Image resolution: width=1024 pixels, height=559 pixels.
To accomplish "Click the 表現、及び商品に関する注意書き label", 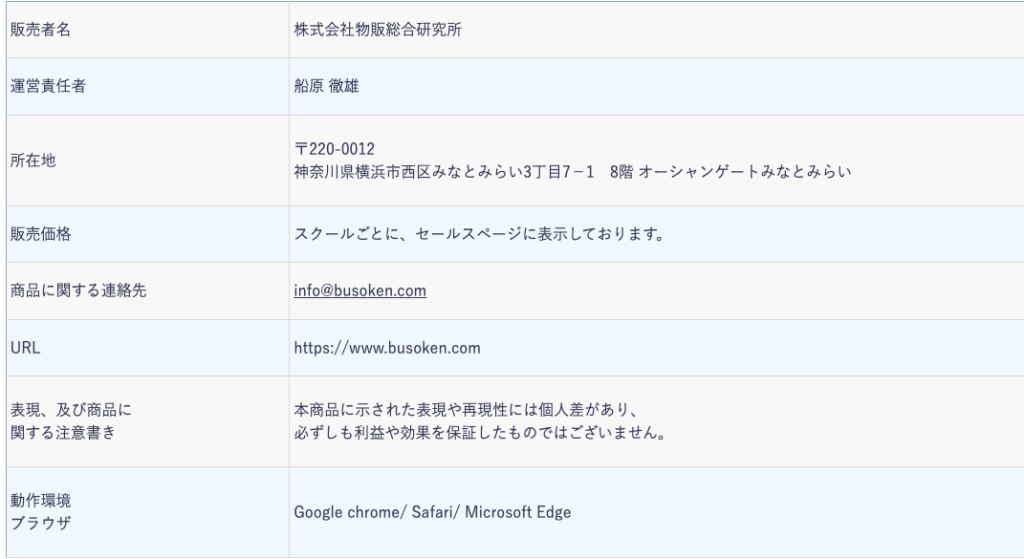I will 64,422.
